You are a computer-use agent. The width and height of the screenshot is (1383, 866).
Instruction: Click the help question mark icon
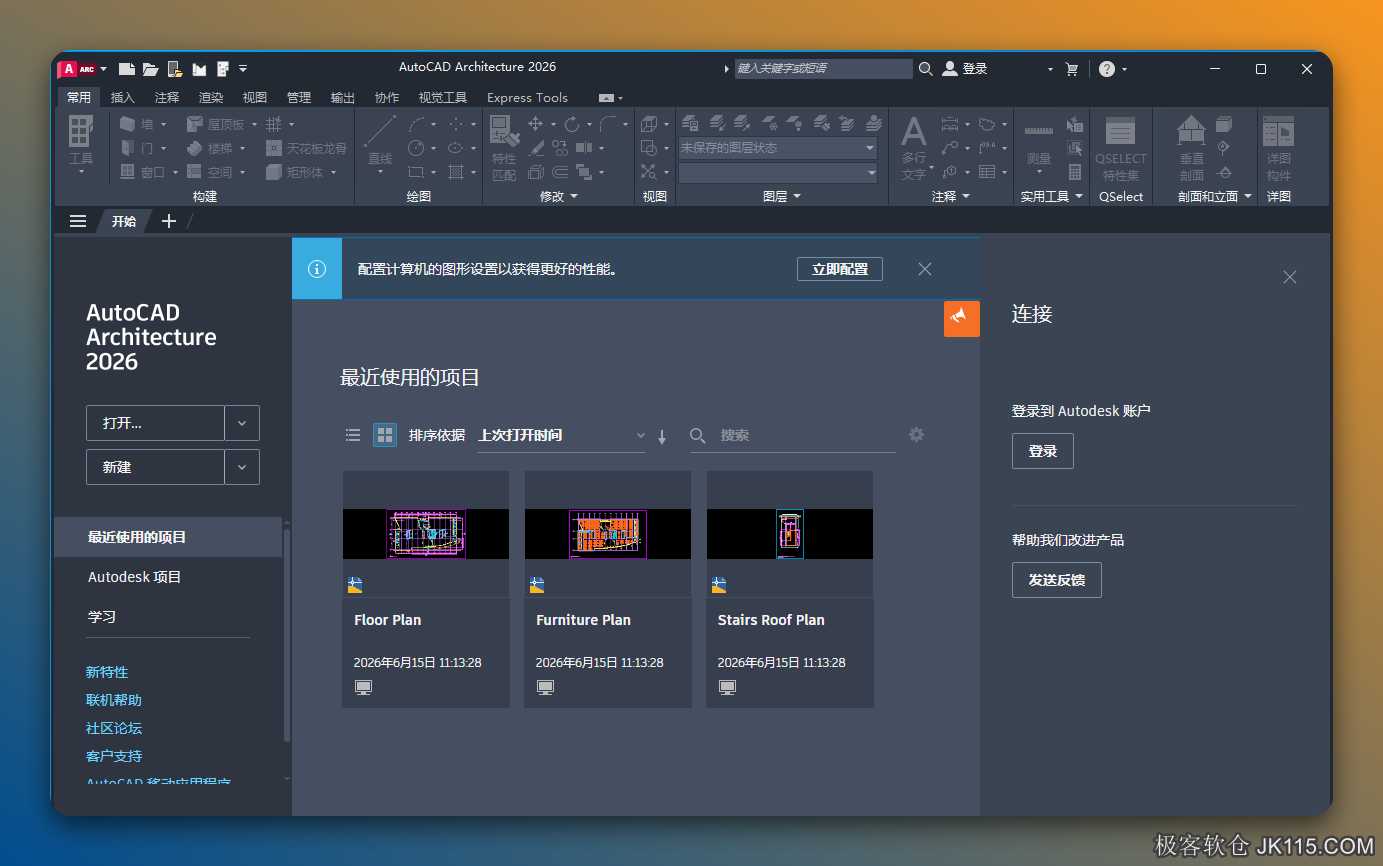tap(1106, 69)
